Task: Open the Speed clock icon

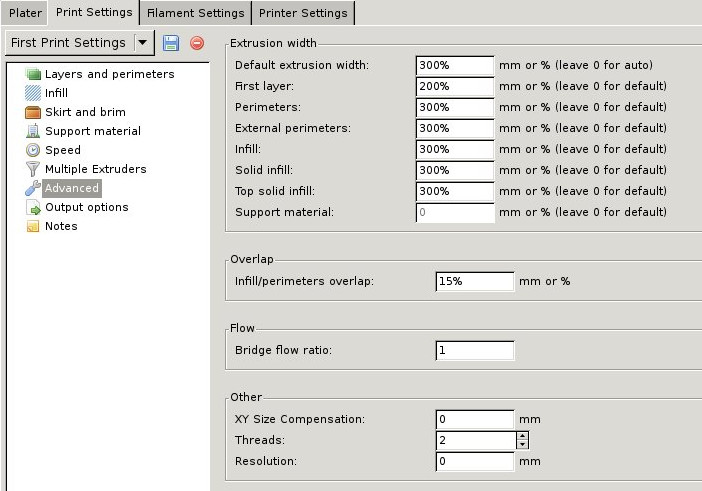Action: (34, 150)
